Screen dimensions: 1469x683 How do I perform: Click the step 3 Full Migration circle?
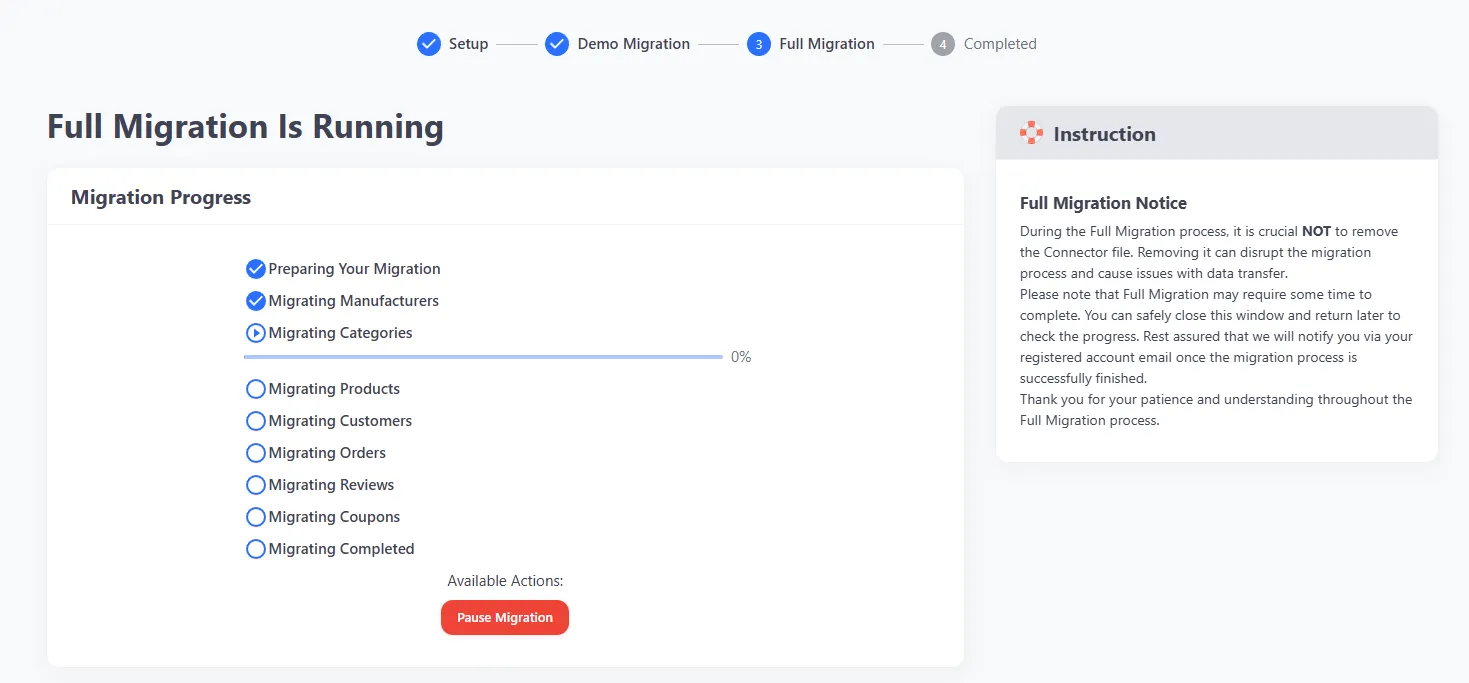coord(759,44)
